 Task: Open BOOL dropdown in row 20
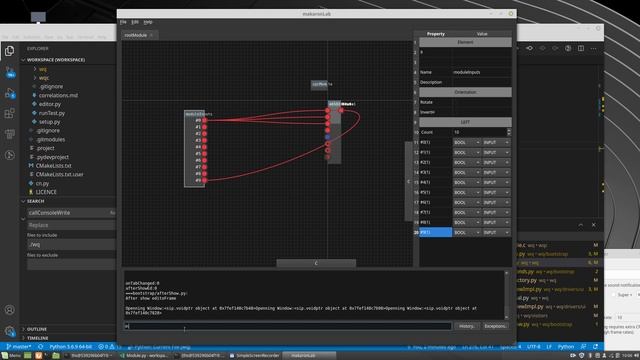(467, 232)
